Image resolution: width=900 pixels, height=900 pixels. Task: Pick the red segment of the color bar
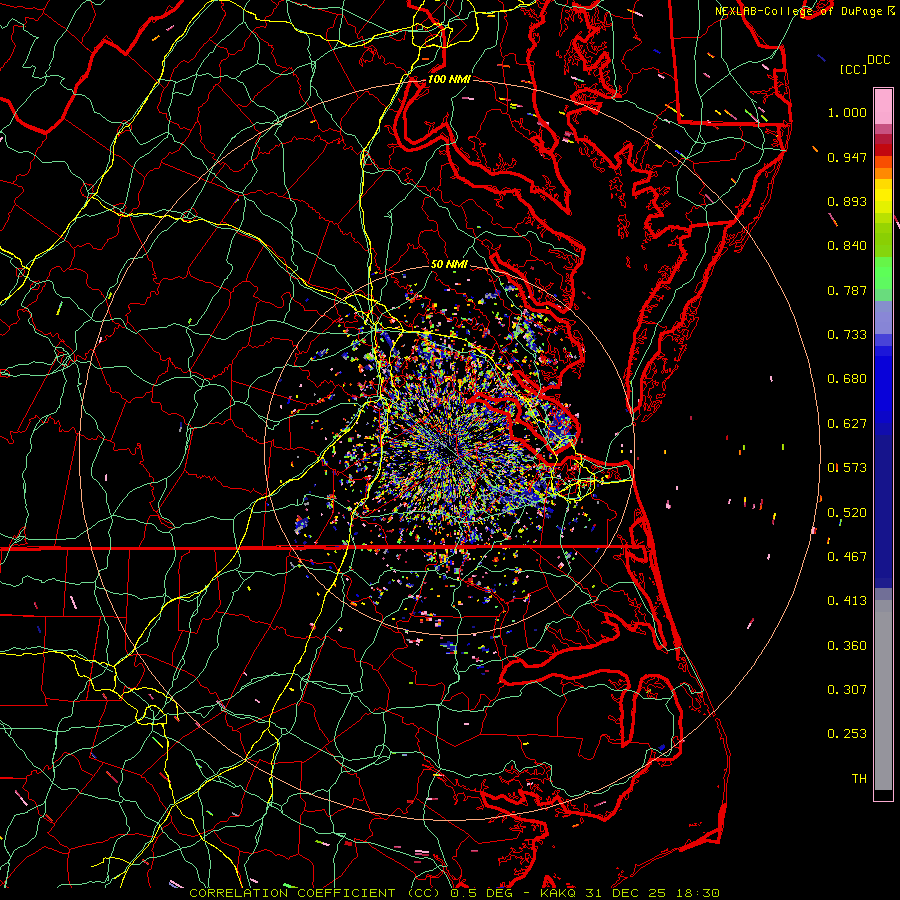click(883, 150)
